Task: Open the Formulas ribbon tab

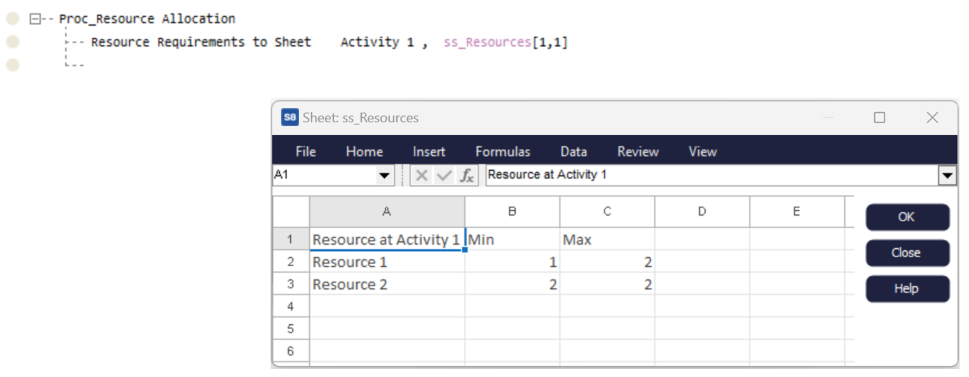Action: [502, 152]
